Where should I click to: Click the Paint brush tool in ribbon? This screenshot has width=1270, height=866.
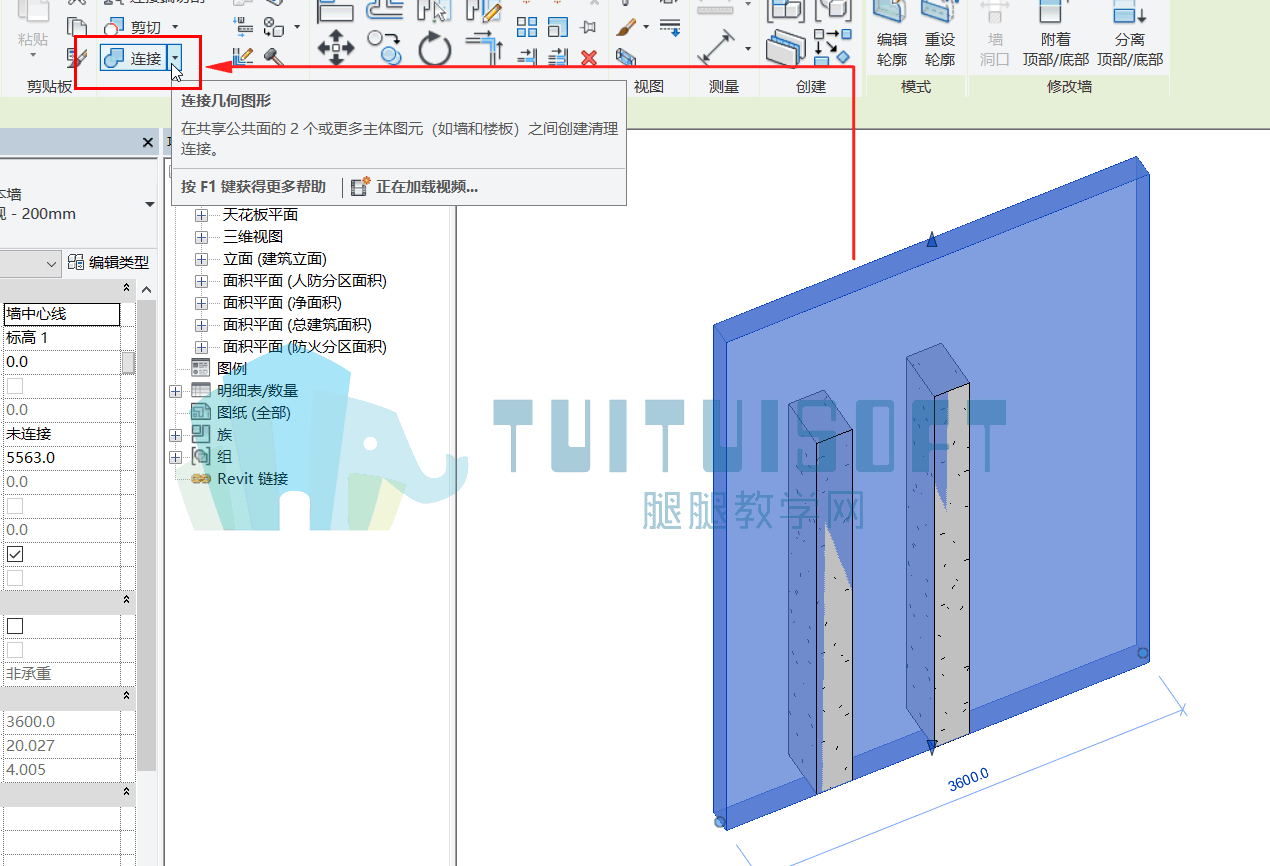click(x=627, y=26)
